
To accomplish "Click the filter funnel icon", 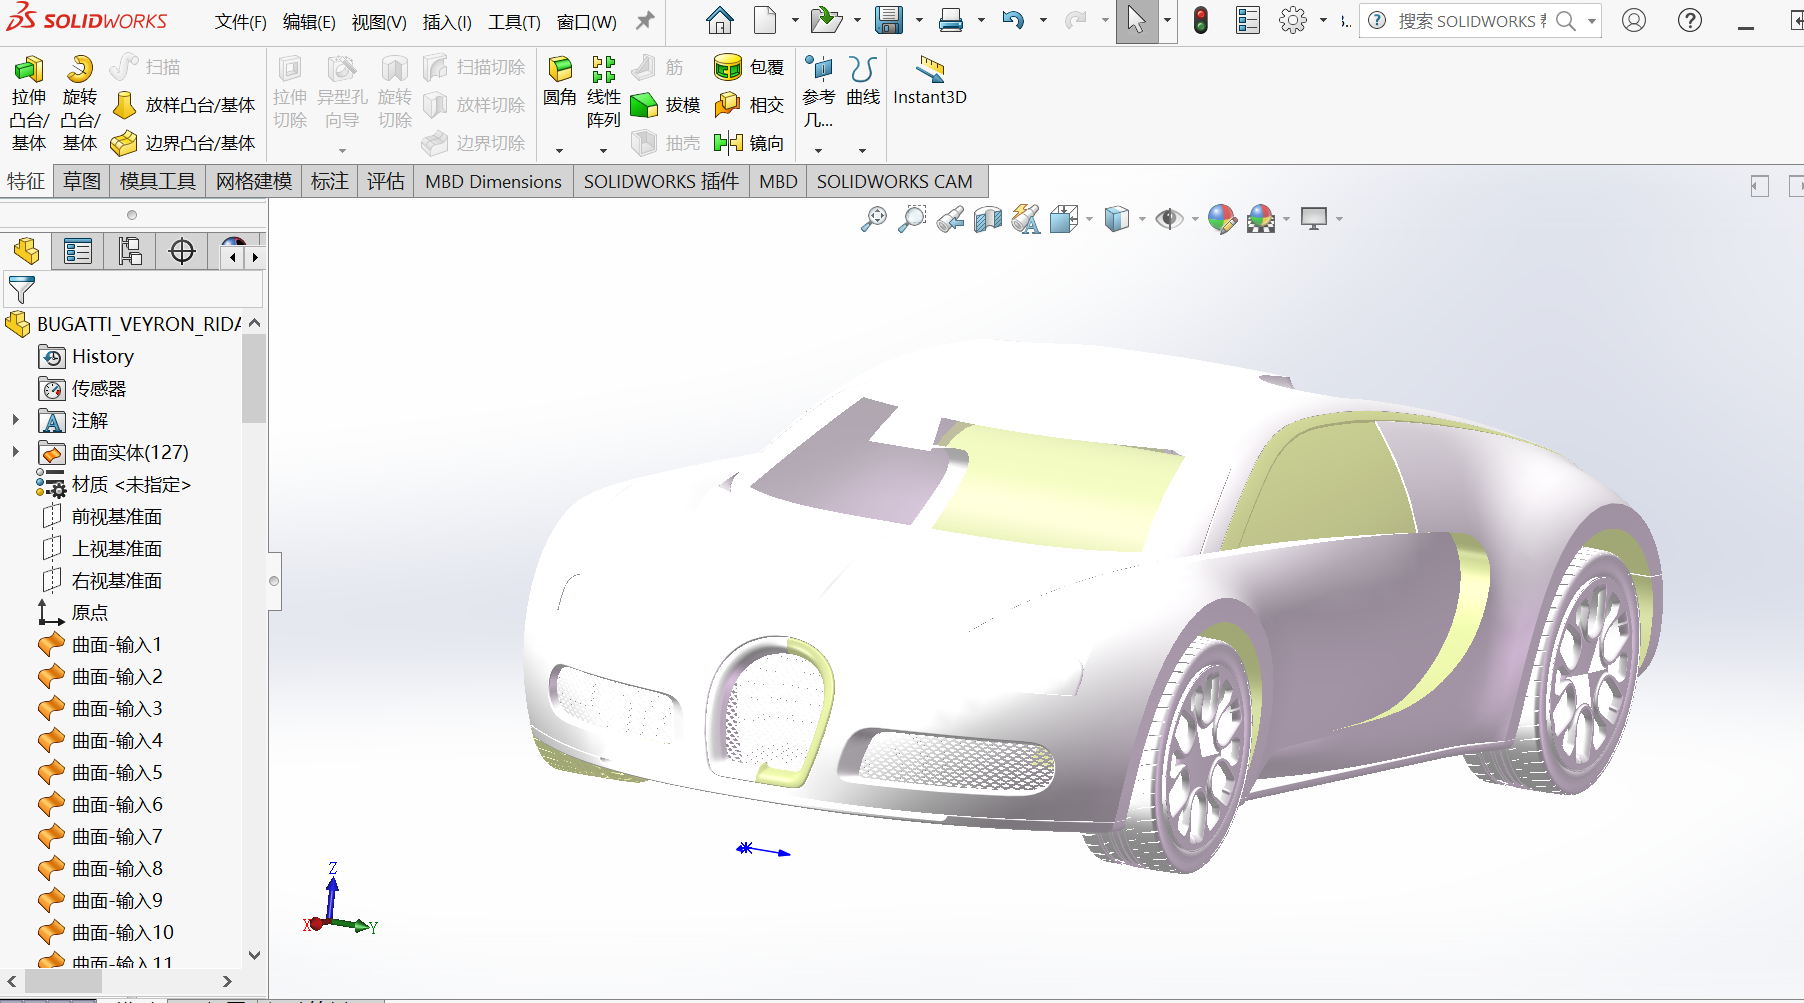I will 22,290.
